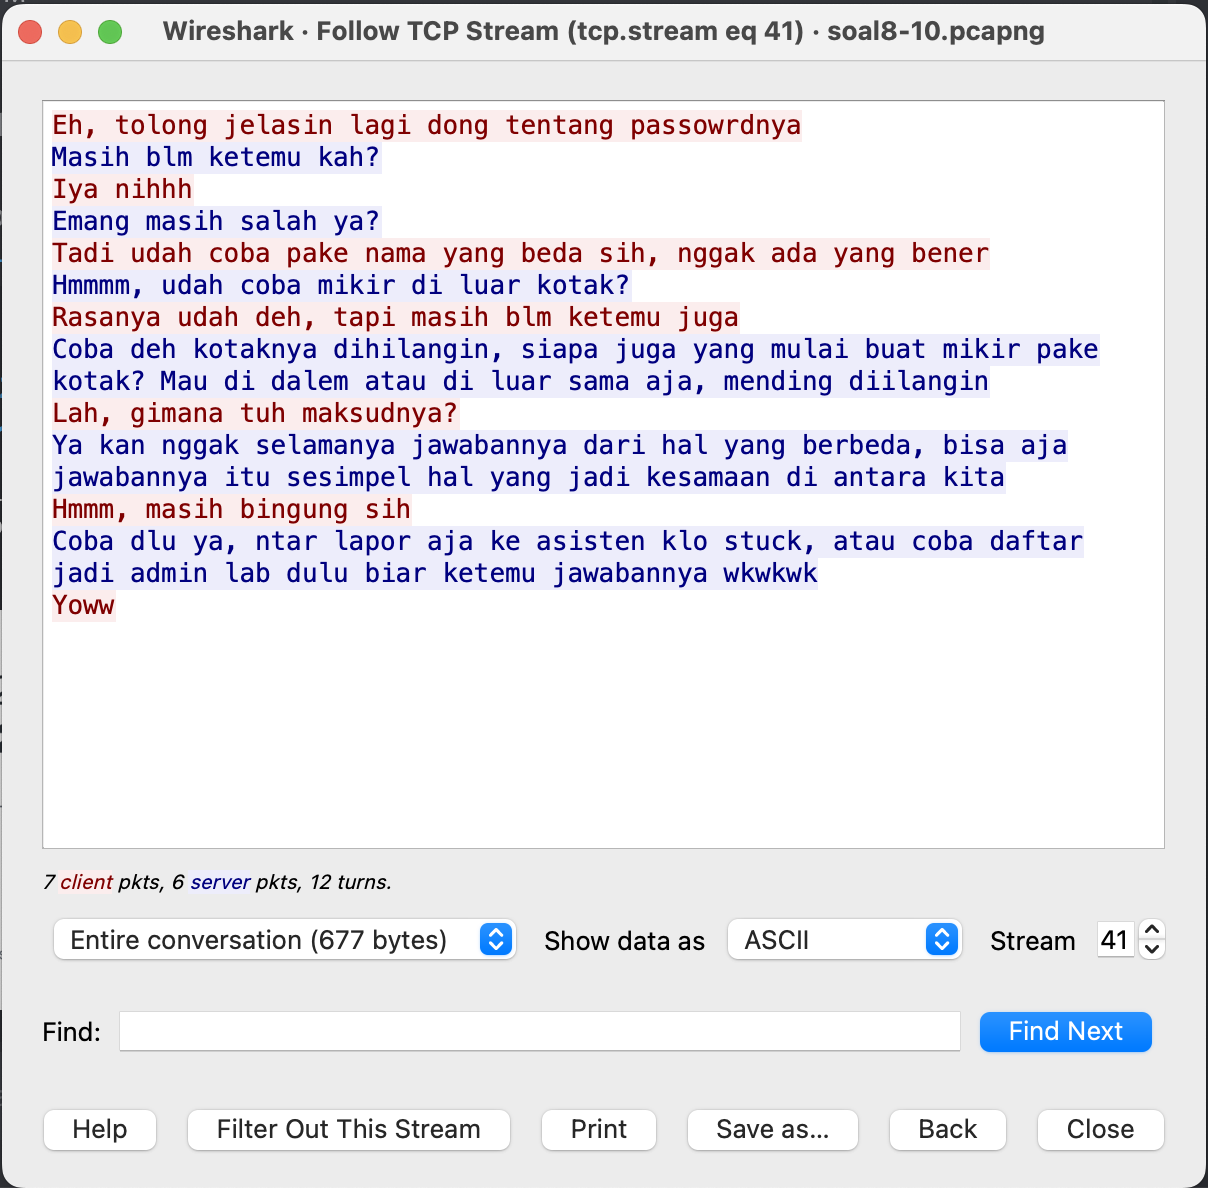The height and width of the screenshot is (1188, 1208).
Task: Select the line "Yoww" in the conversation
Action: tap(83, 605)
